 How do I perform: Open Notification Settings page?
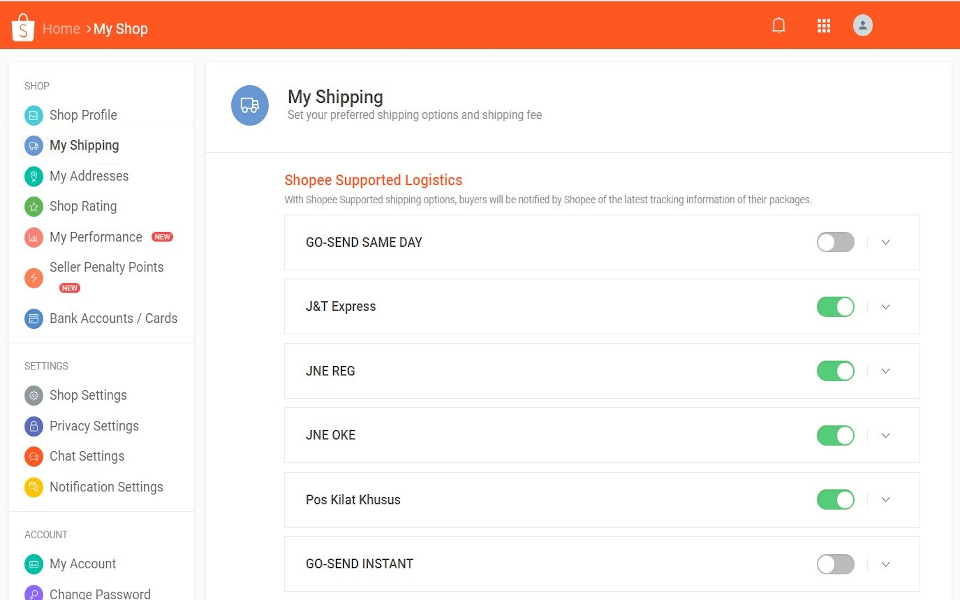107,487
